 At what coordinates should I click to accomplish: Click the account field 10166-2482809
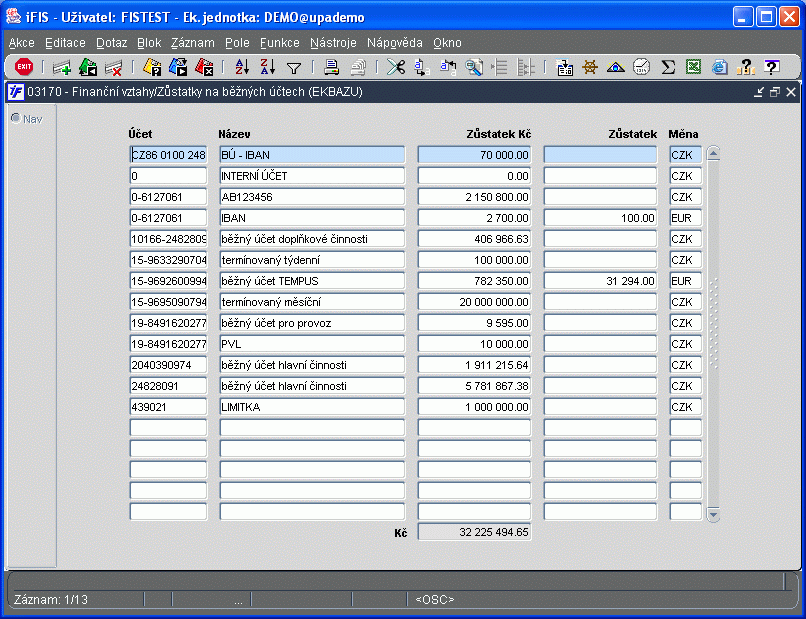[168, 239]
